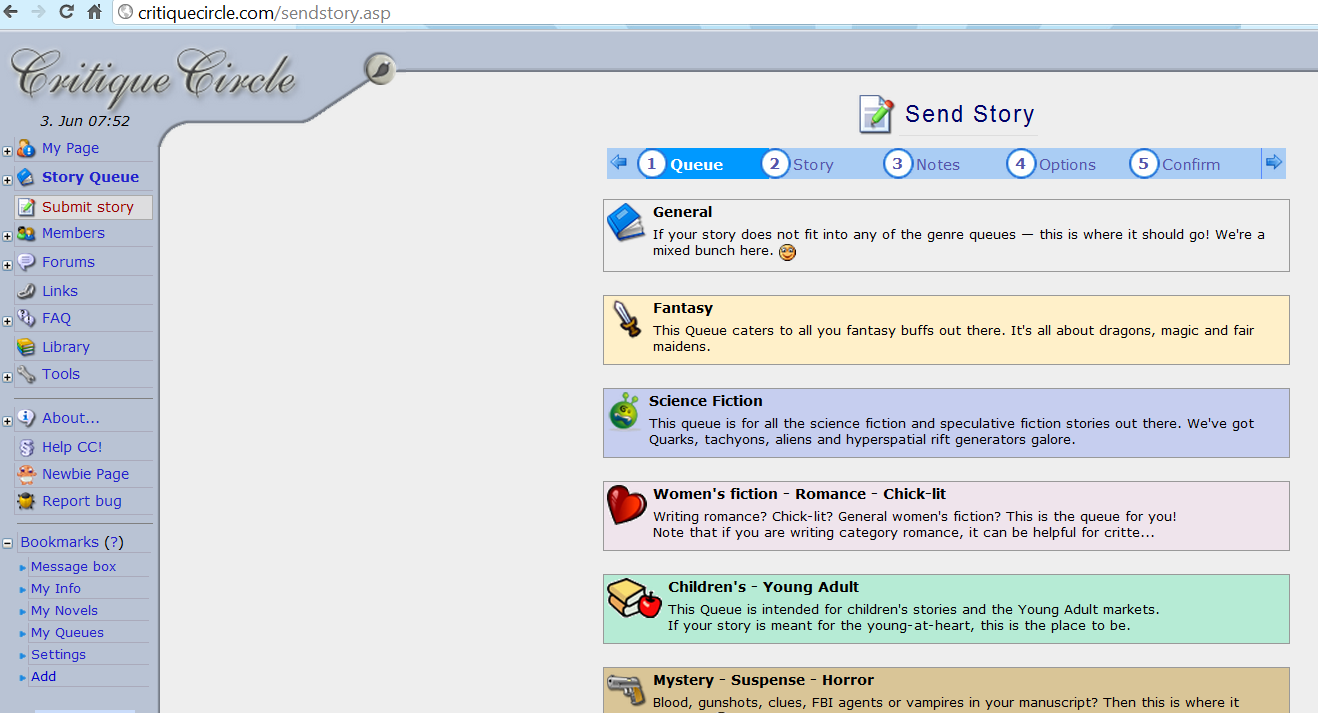The image size is (1318, 713).
Task: Click the Report bug link
Action: [81, 501]
